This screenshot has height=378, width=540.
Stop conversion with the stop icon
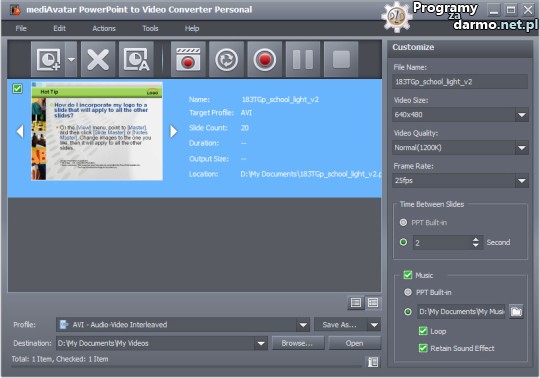[x=341, y=59]
